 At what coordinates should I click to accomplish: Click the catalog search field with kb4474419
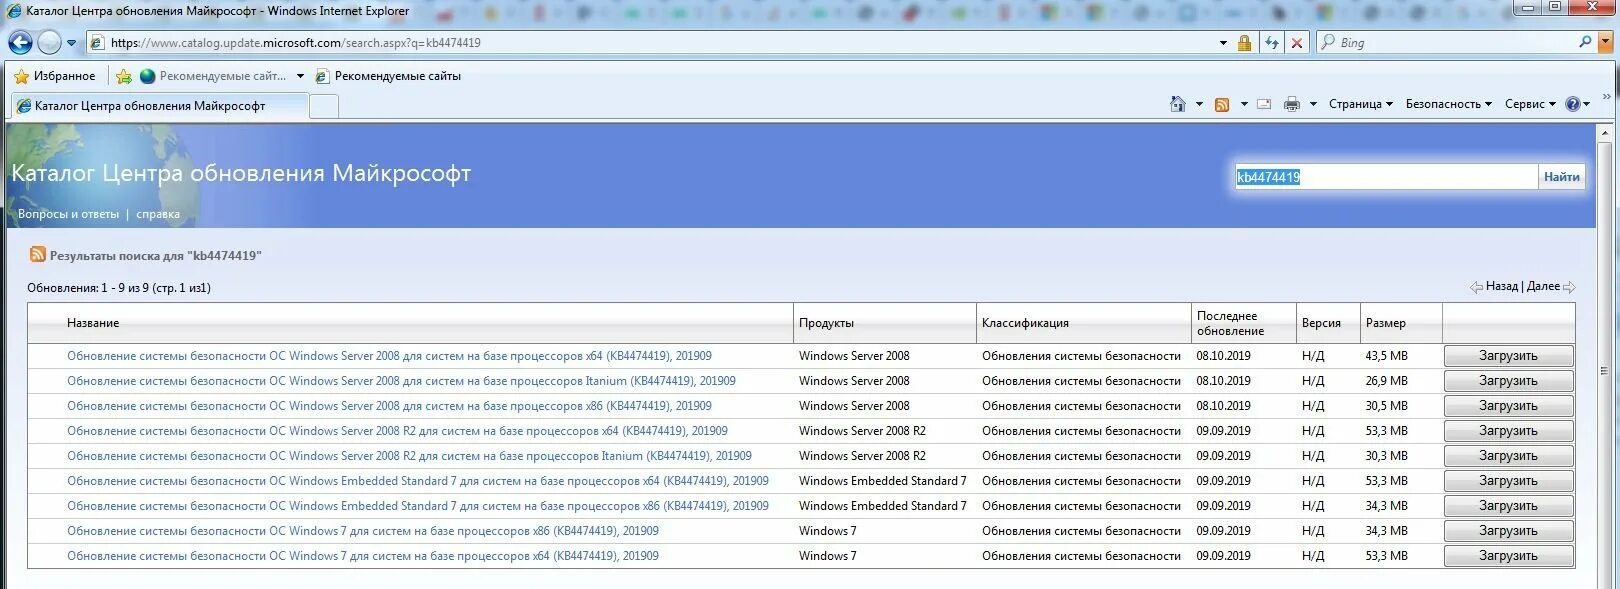1385,177
